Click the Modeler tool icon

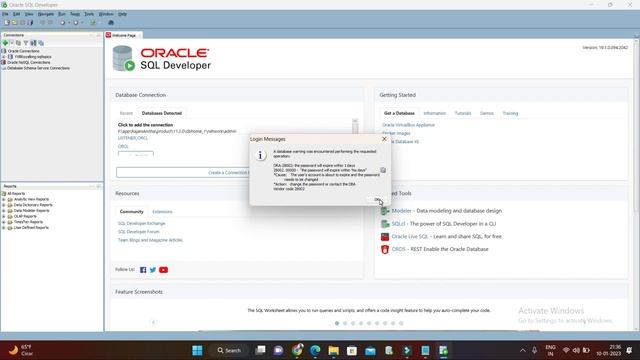[385, 211]
